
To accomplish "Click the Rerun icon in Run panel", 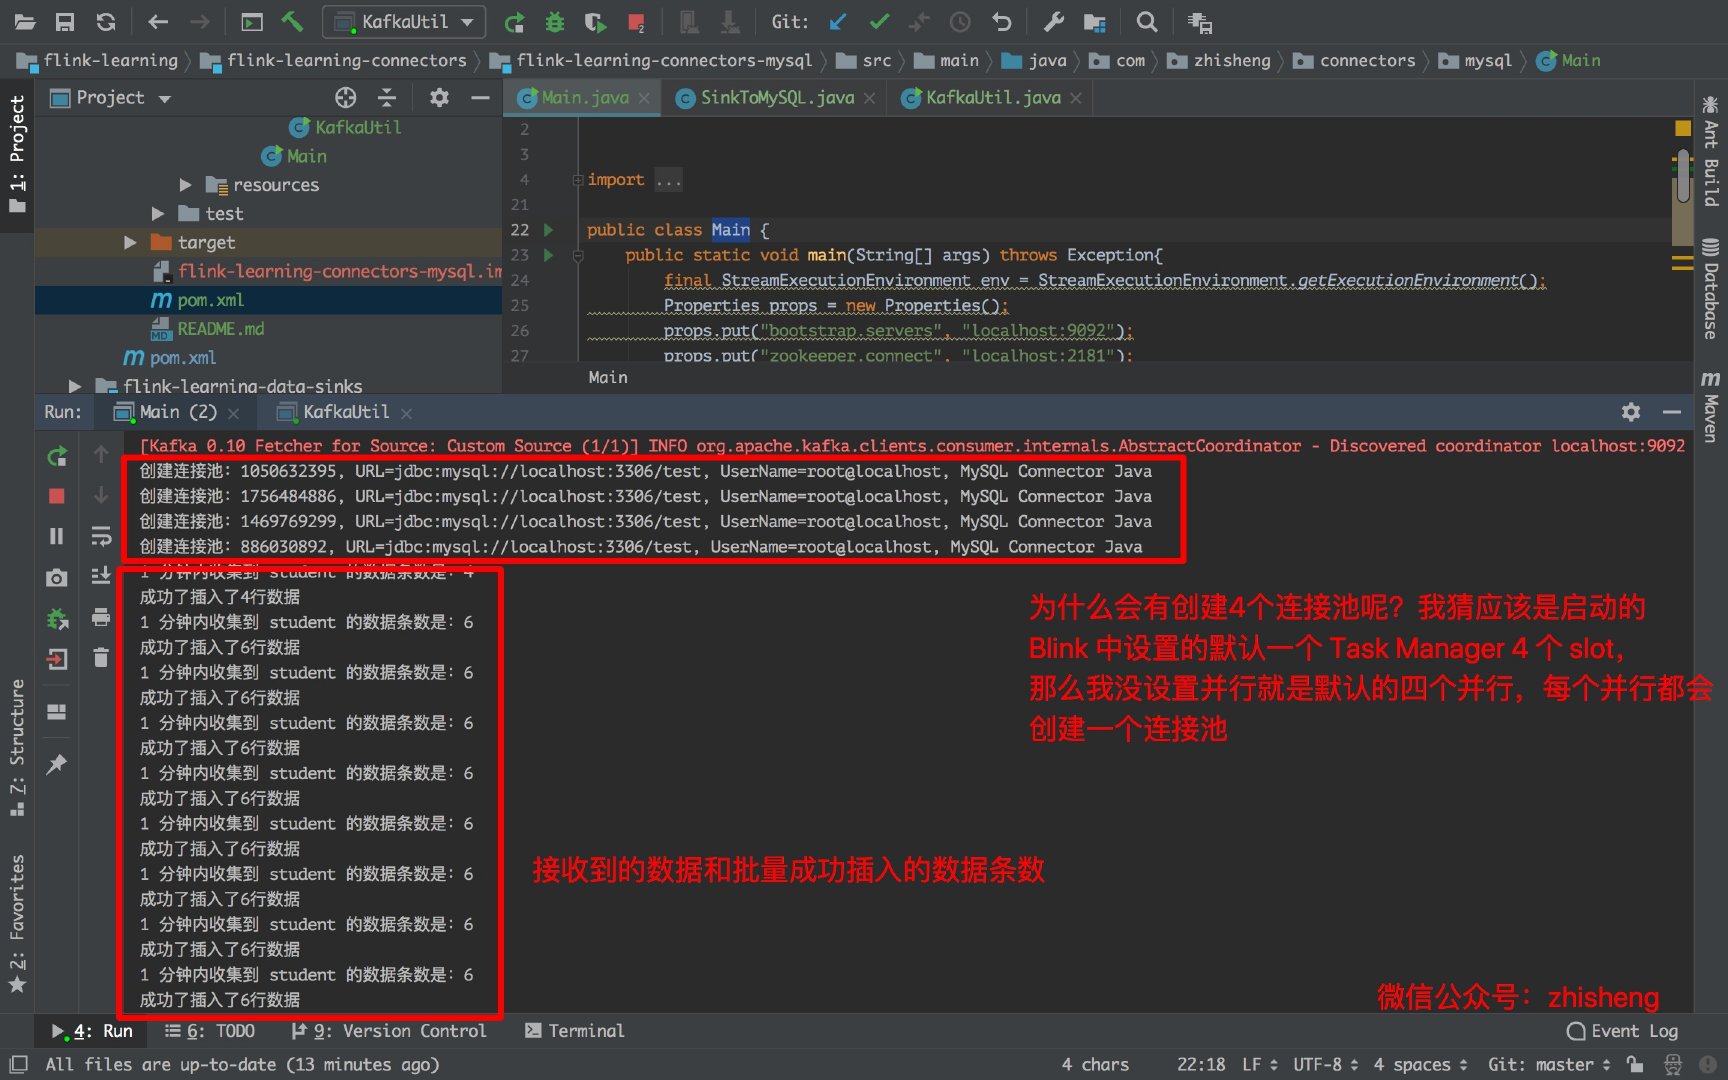I will point(57,457).
